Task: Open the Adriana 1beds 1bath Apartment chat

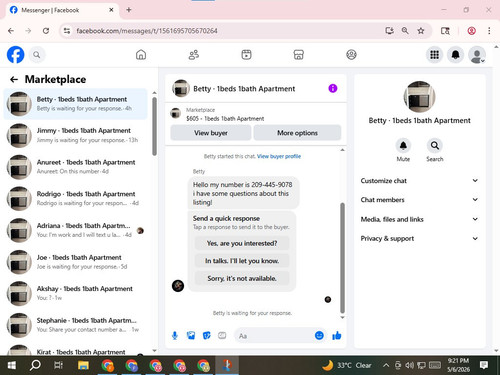Action: (75, 230)
